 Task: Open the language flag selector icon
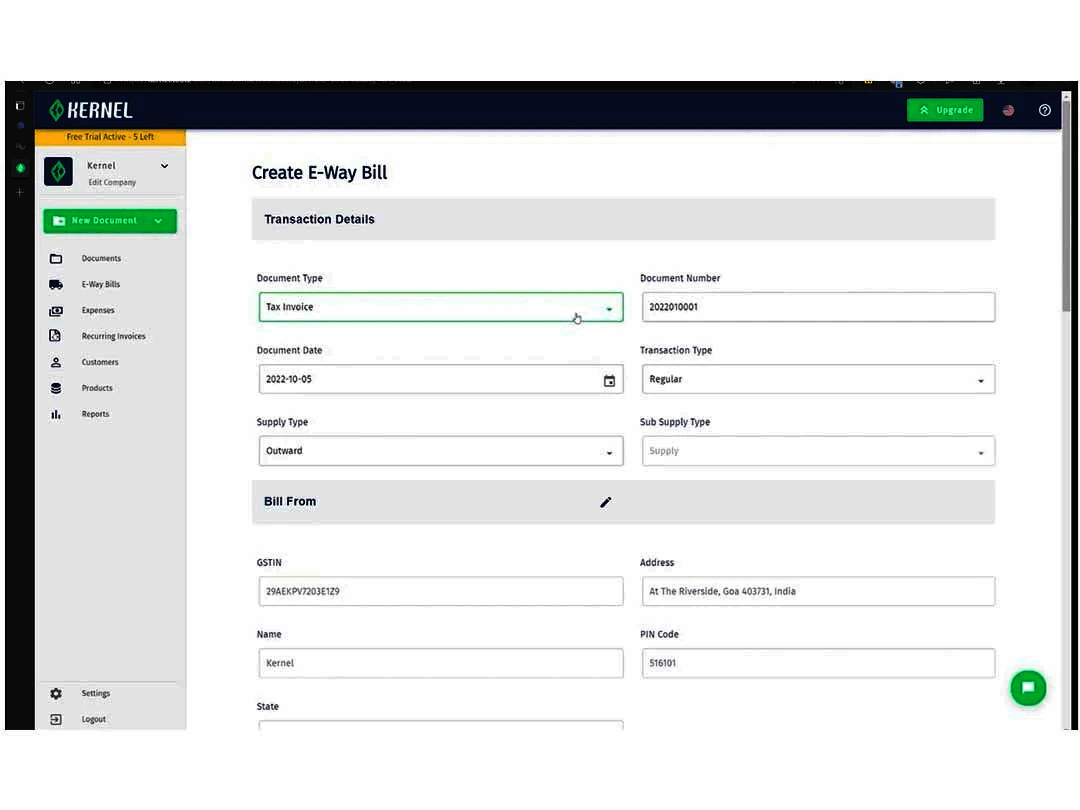point(1008,110)
